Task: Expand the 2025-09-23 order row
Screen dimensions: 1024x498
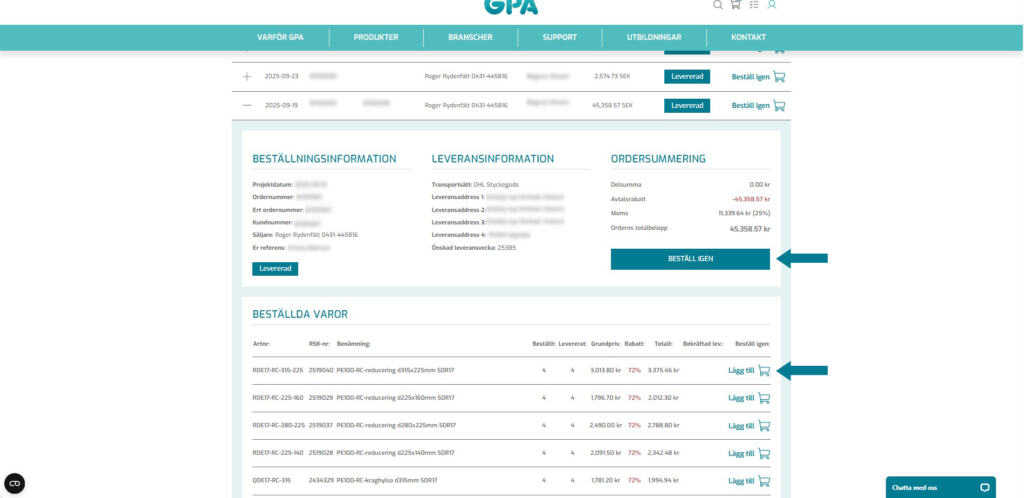Action: (x=247, y=77)
